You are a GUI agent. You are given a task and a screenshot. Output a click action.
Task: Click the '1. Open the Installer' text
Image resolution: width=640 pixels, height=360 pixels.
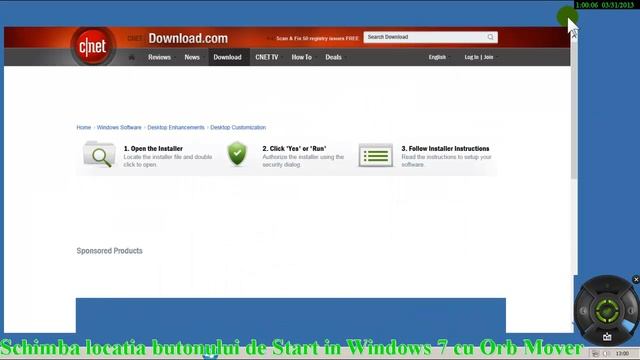(153, 149)
